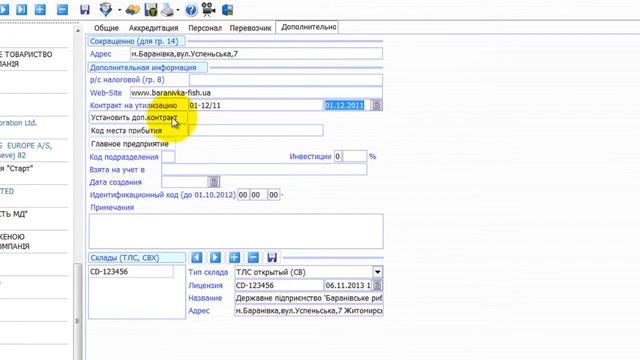Expand the filter tool dropdown arrow
Viewport: 640px width, 360px height.
pyautogui.click(x=119, y=10)
